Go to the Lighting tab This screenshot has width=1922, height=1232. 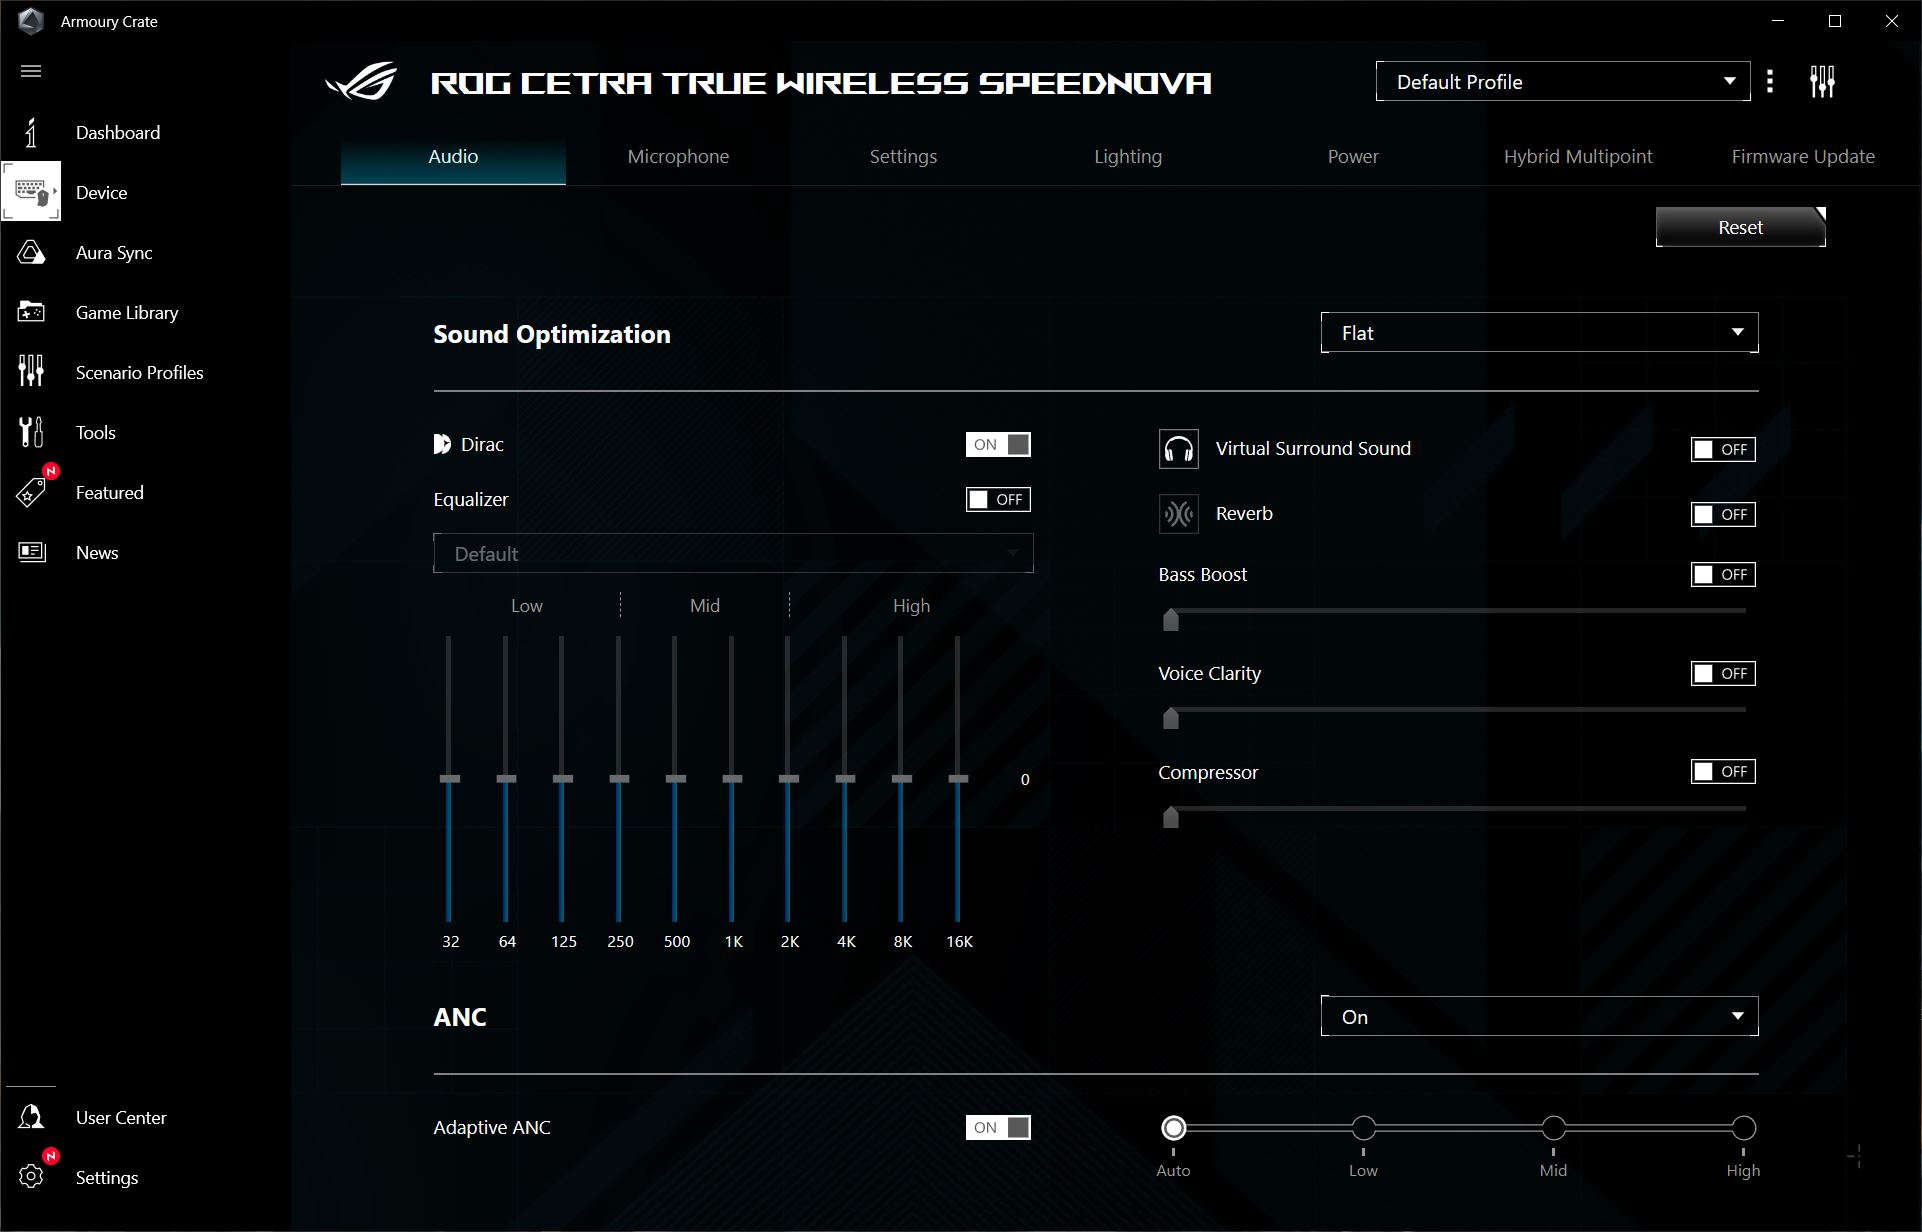(x=1128, y=156)
